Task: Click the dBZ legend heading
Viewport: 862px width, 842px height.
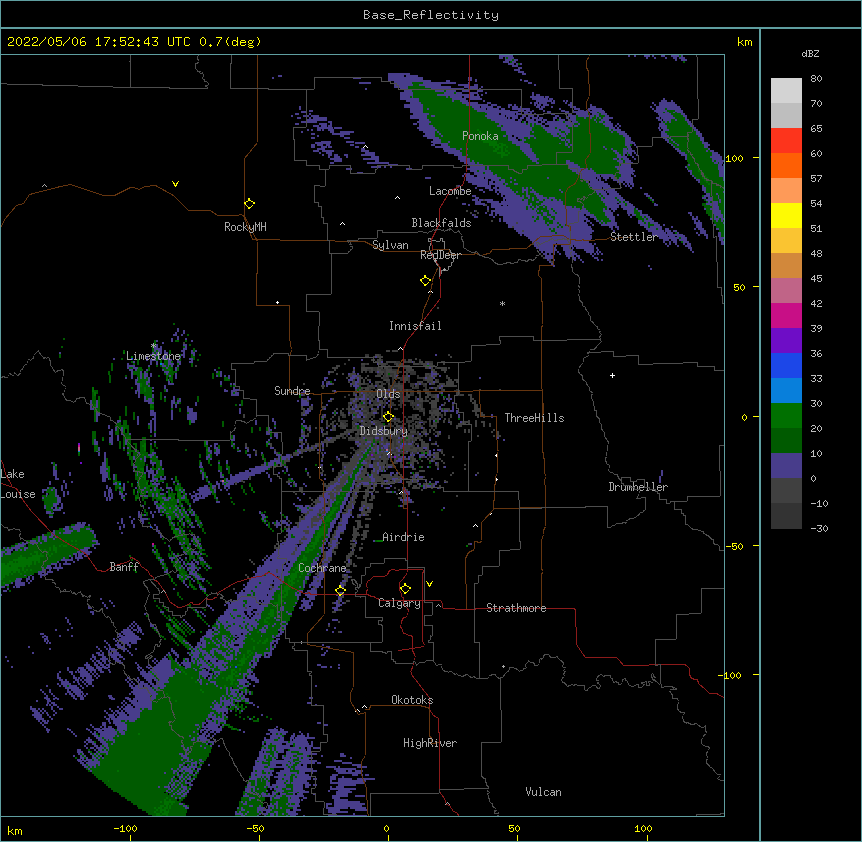Action: click(810, 54)
